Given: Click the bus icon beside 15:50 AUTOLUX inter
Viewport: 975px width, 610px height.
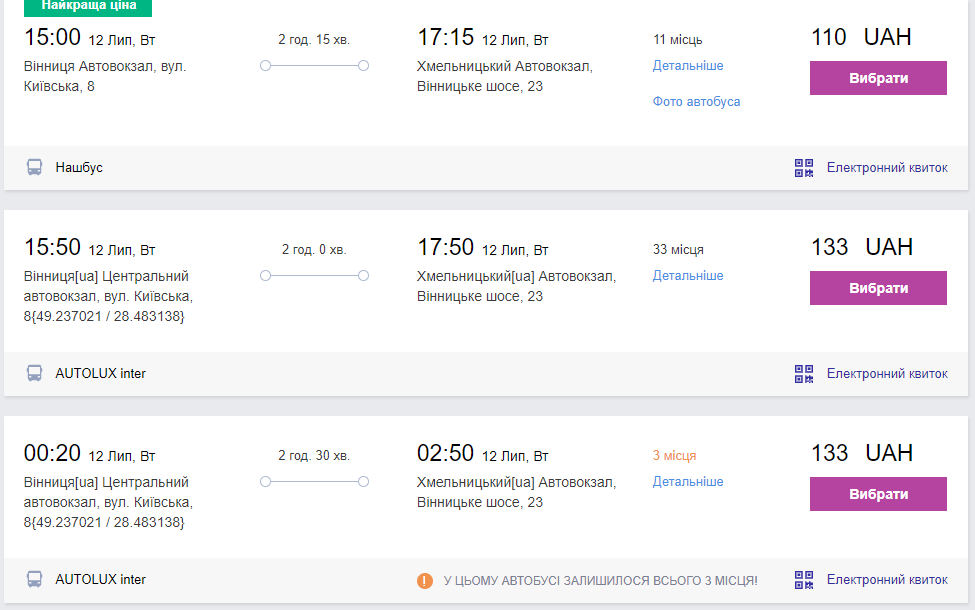Looking at the screenshot, I should [35, 374].
